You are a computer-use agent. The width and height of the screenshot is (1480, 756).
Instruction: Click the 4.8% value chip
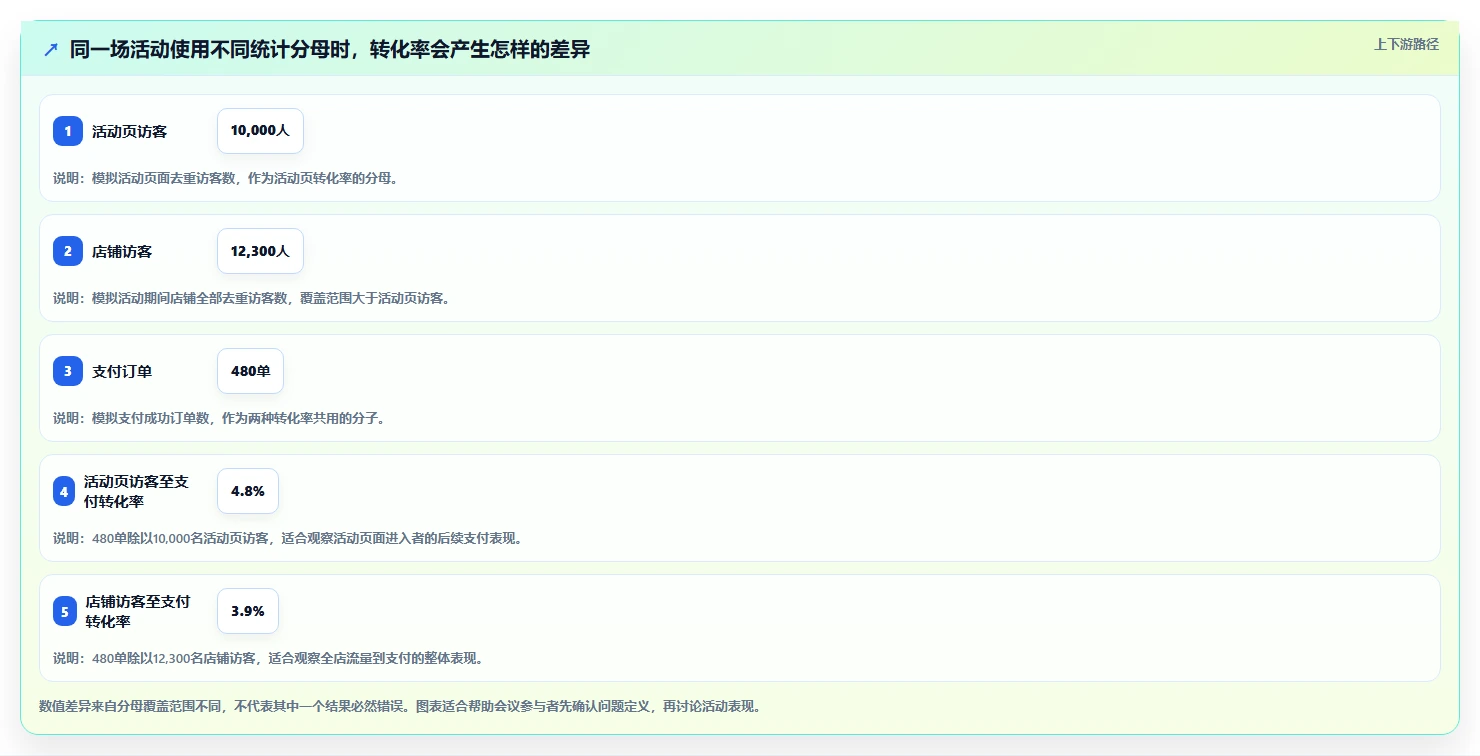tap(248, 491)
